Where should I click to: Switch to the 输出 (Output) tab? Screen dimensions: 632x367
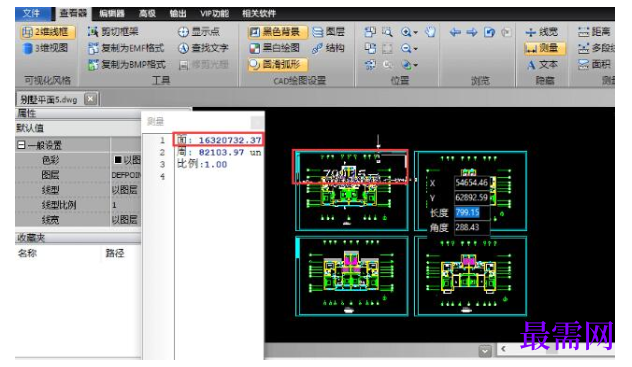178,13
